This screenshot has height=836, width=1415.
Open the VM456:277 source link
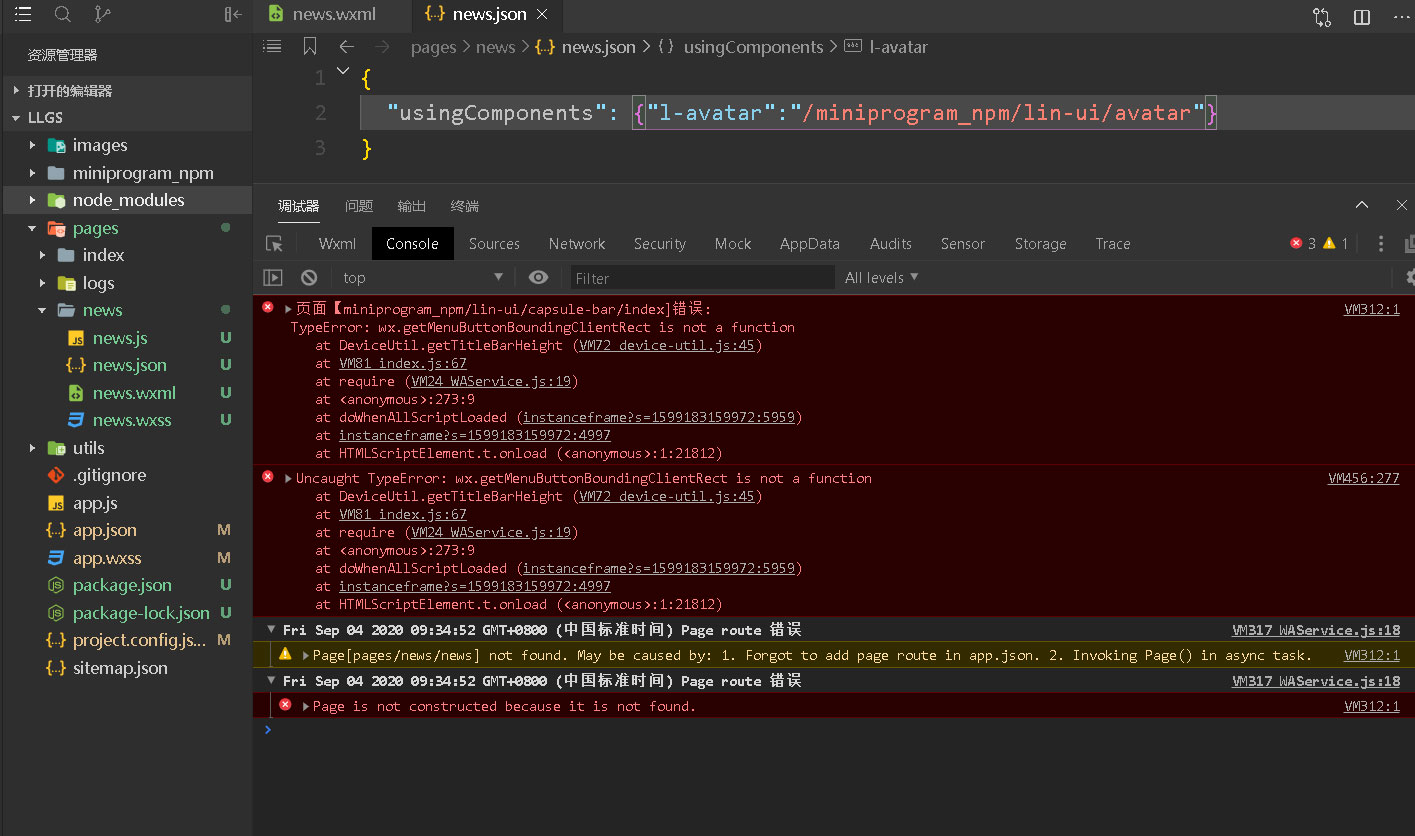(1364, 478)
